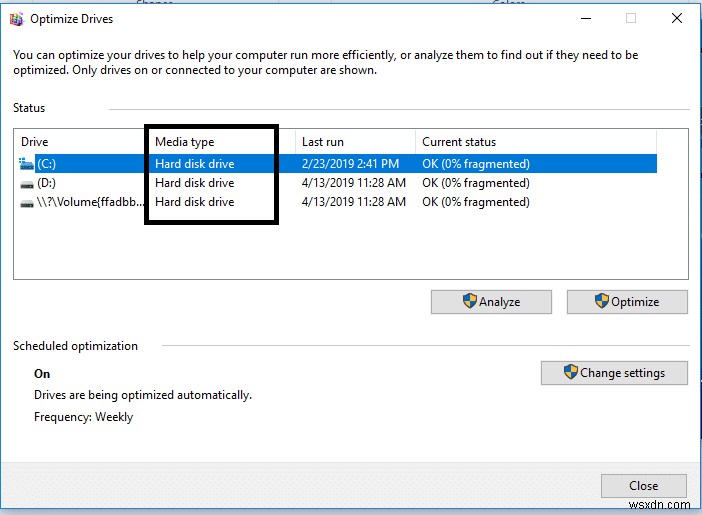Close the window with the title bar X
This screenshot has width=702, height=515.
point(677,18)
